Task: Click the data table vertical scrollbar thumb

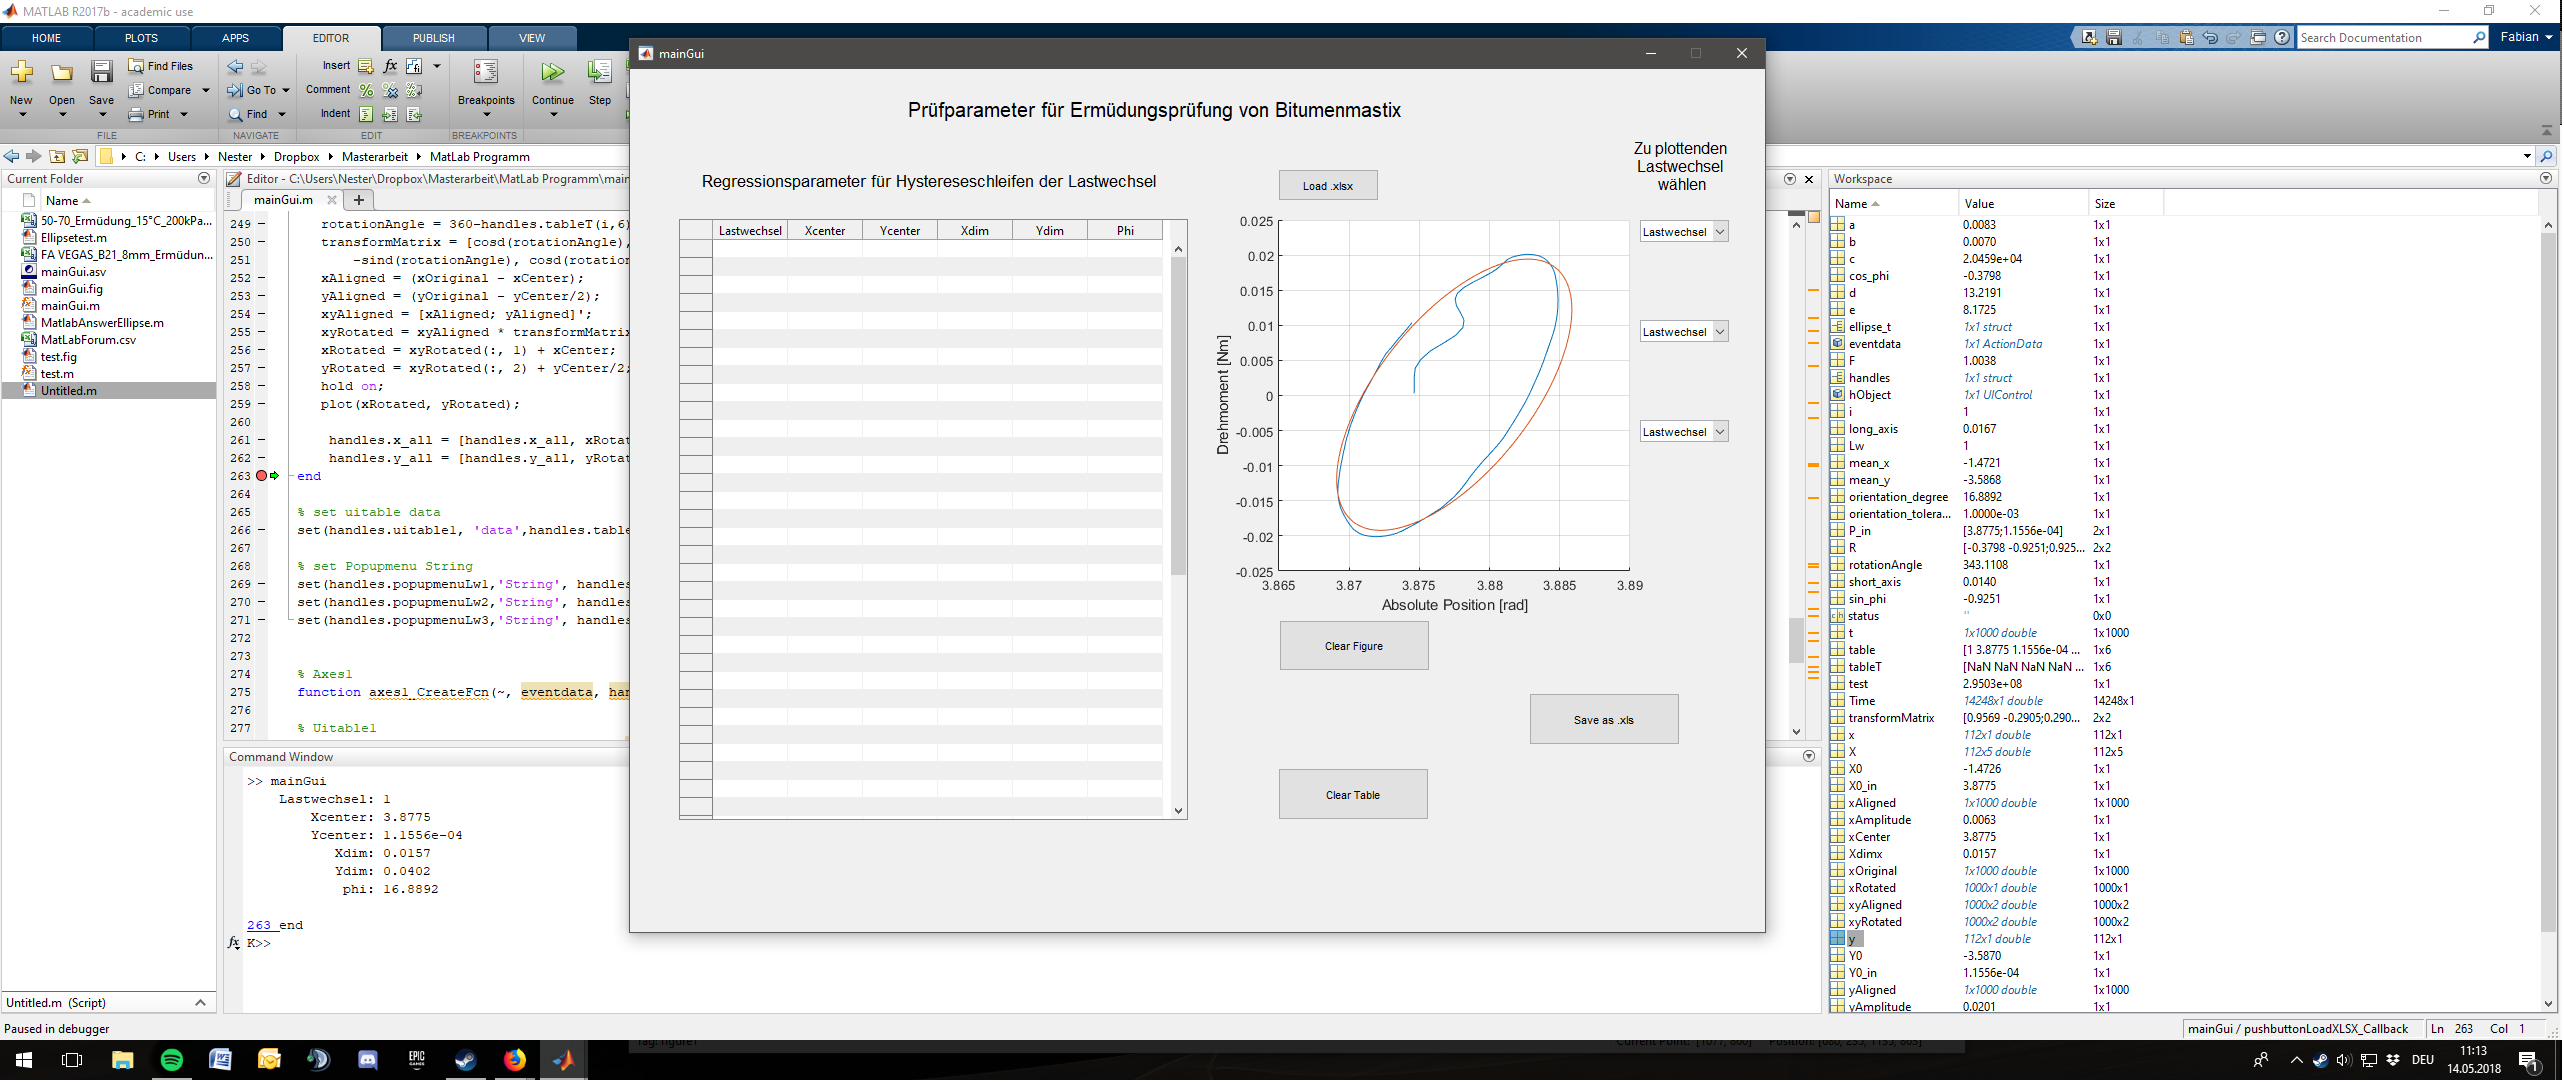Action: (1178, 415)
